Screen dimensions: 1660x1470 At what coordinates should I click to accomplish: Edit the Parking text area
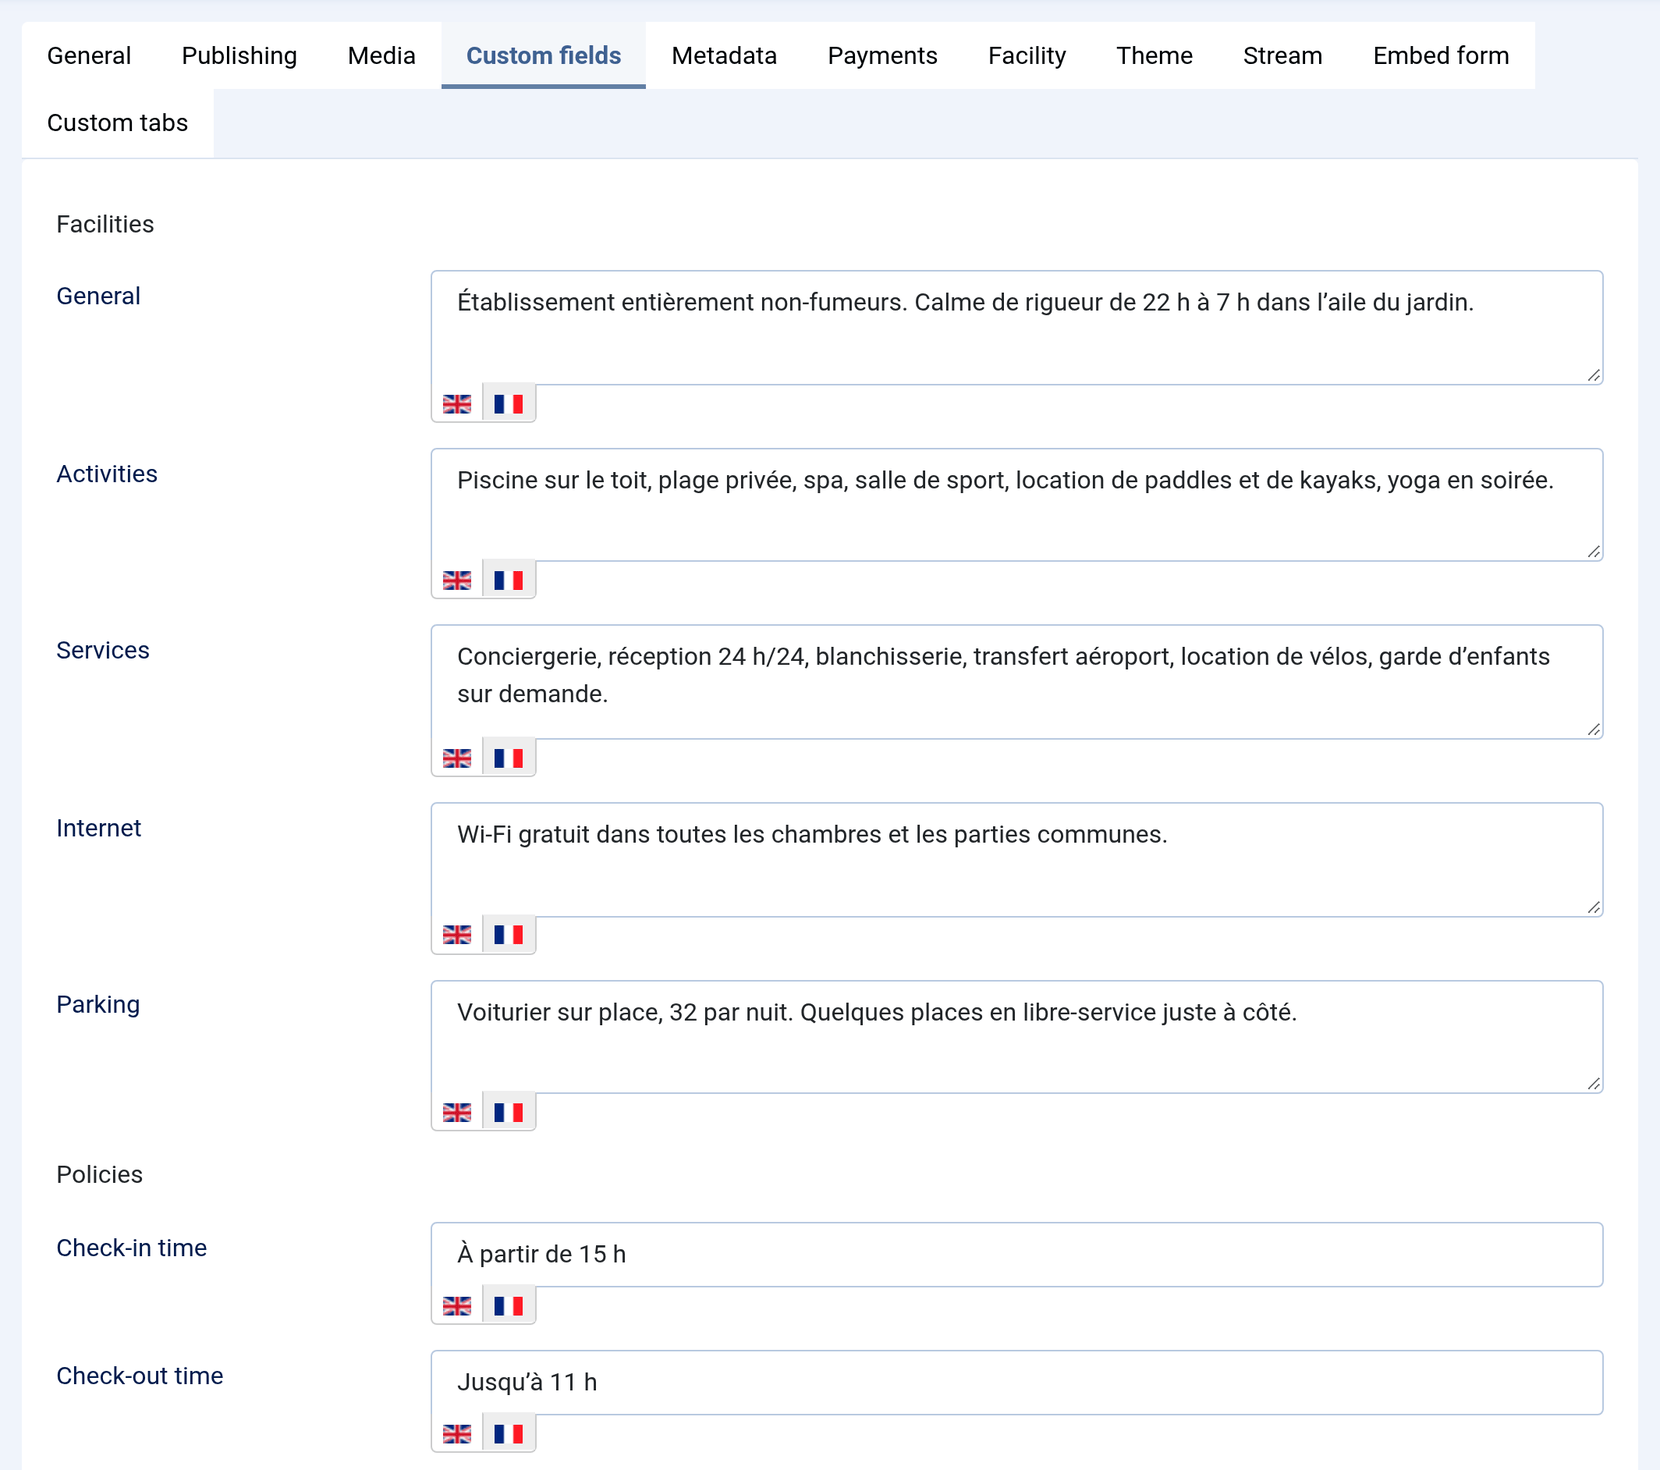tap(1017, 1037)
